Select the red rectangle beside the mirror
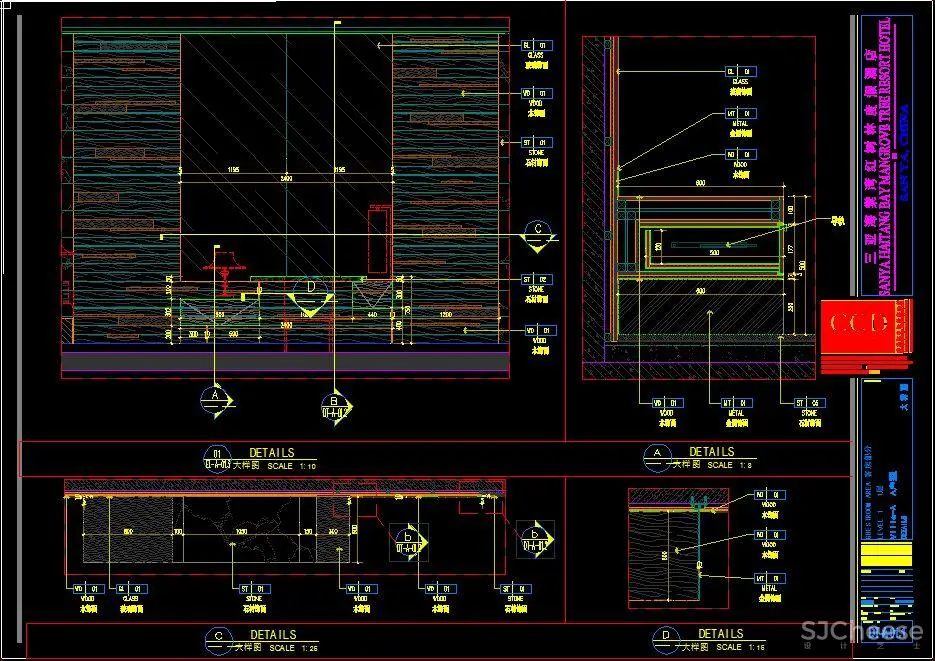The height and width of the screenshot is (661, 935). (378, 238)
